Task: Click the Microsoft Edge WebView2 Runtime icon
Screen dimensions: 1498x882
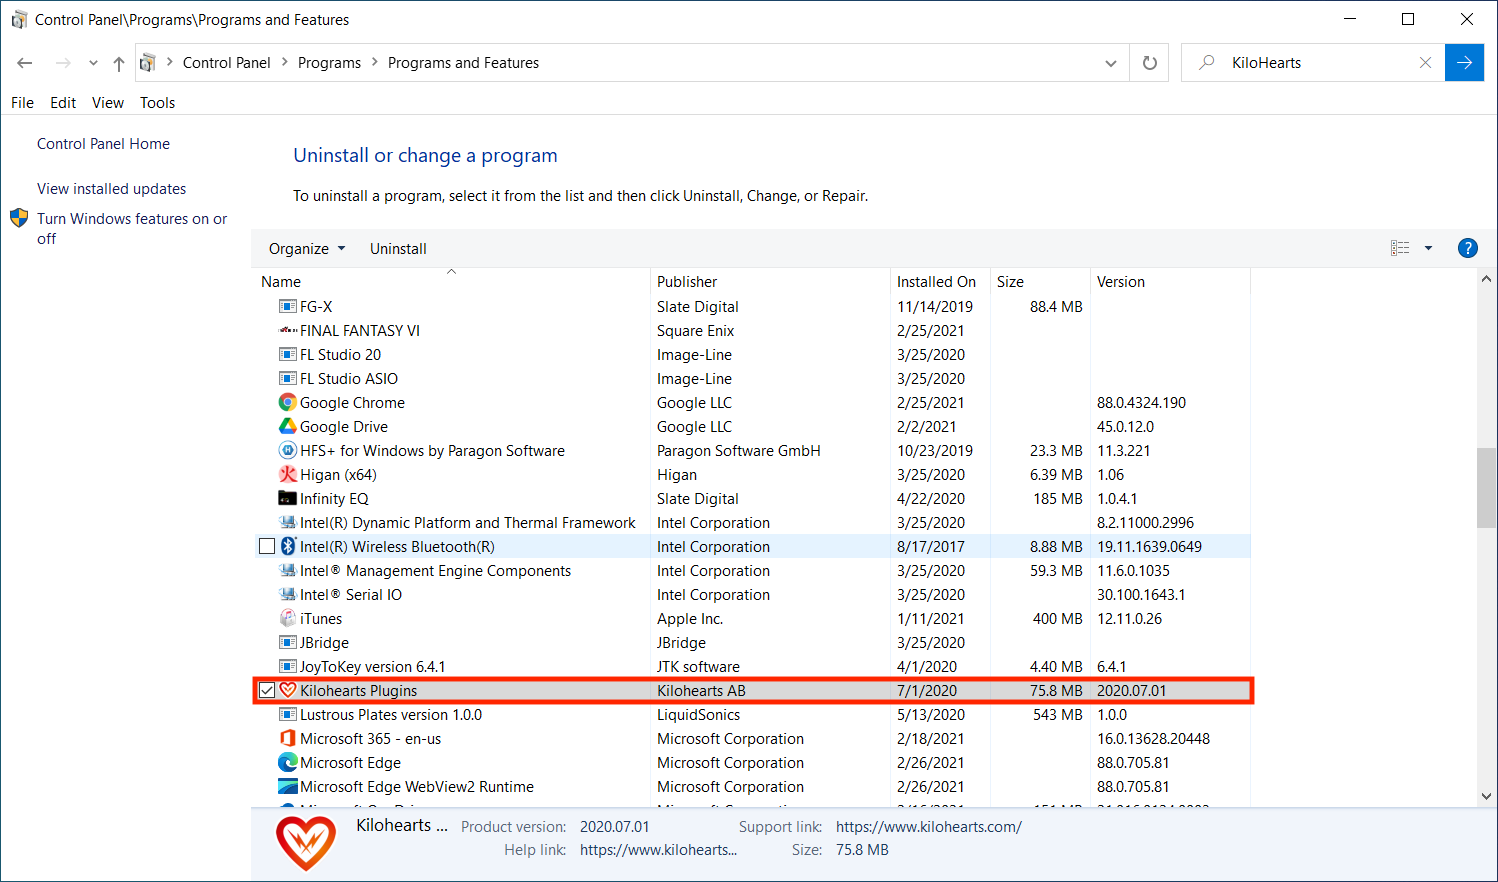Action: pos(288,787)
